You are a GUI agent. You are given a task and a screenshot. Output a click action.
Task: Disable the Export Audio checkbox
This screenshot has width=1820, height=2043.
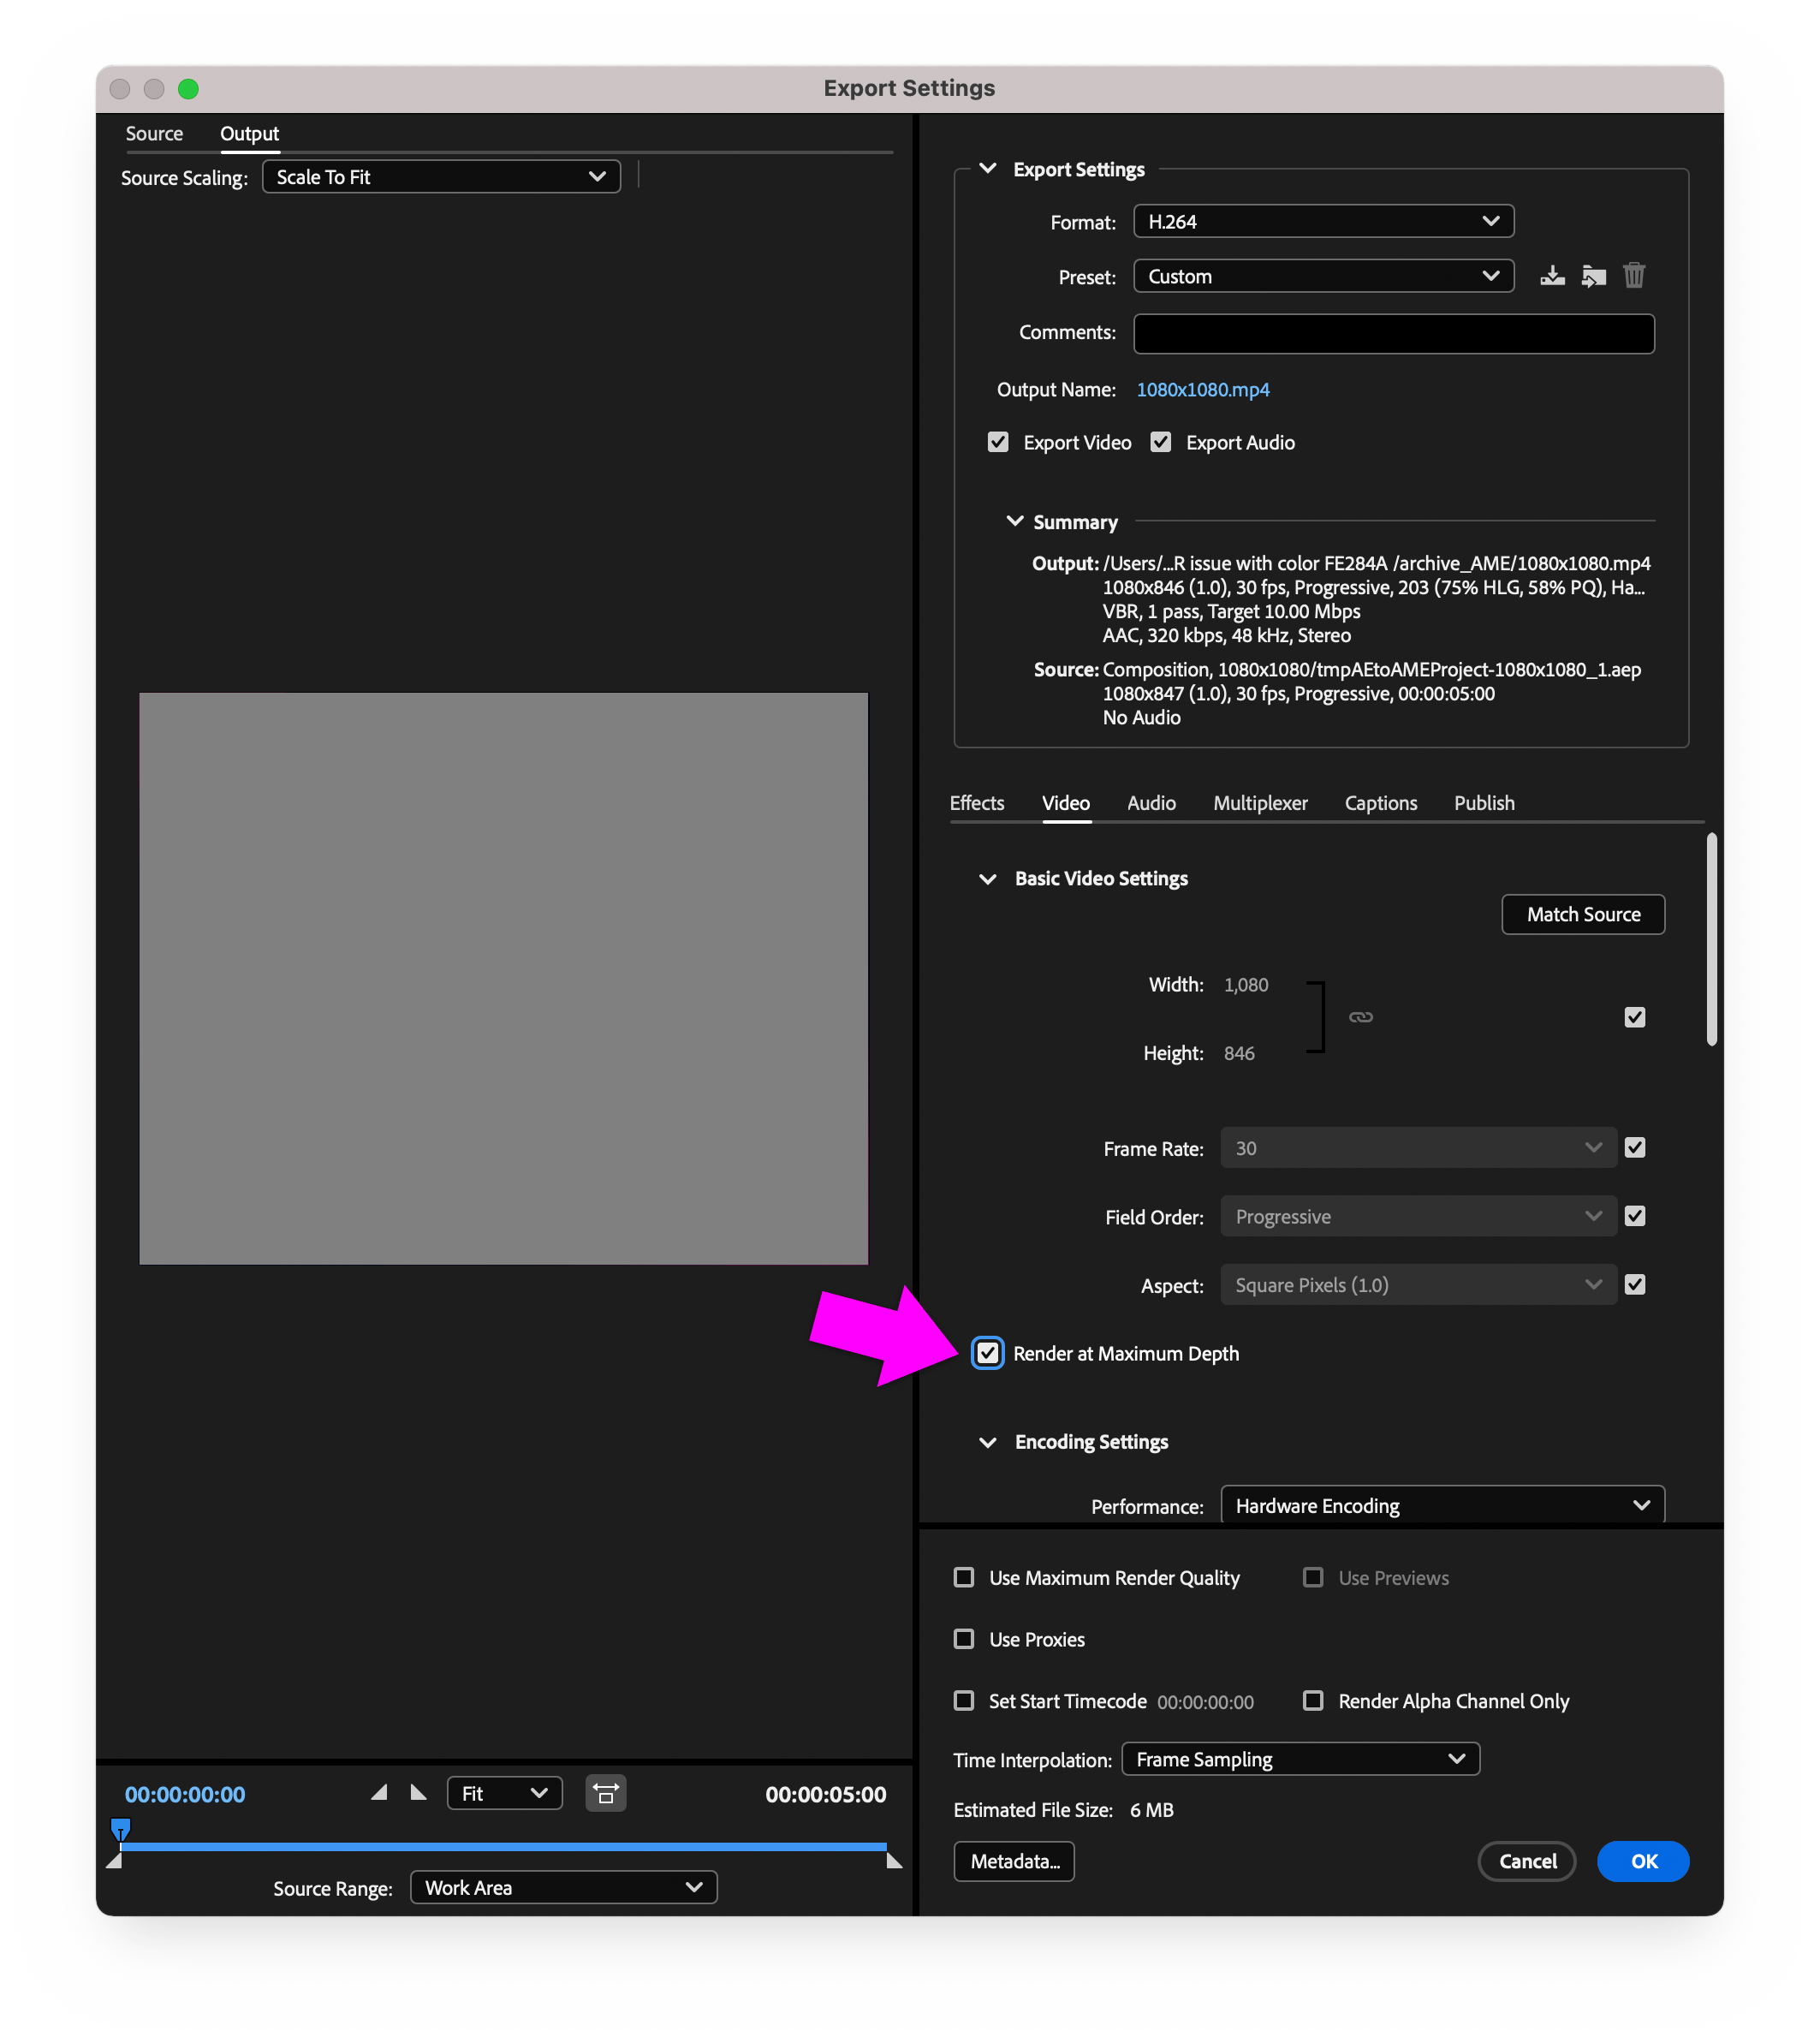pos(1160,442)
